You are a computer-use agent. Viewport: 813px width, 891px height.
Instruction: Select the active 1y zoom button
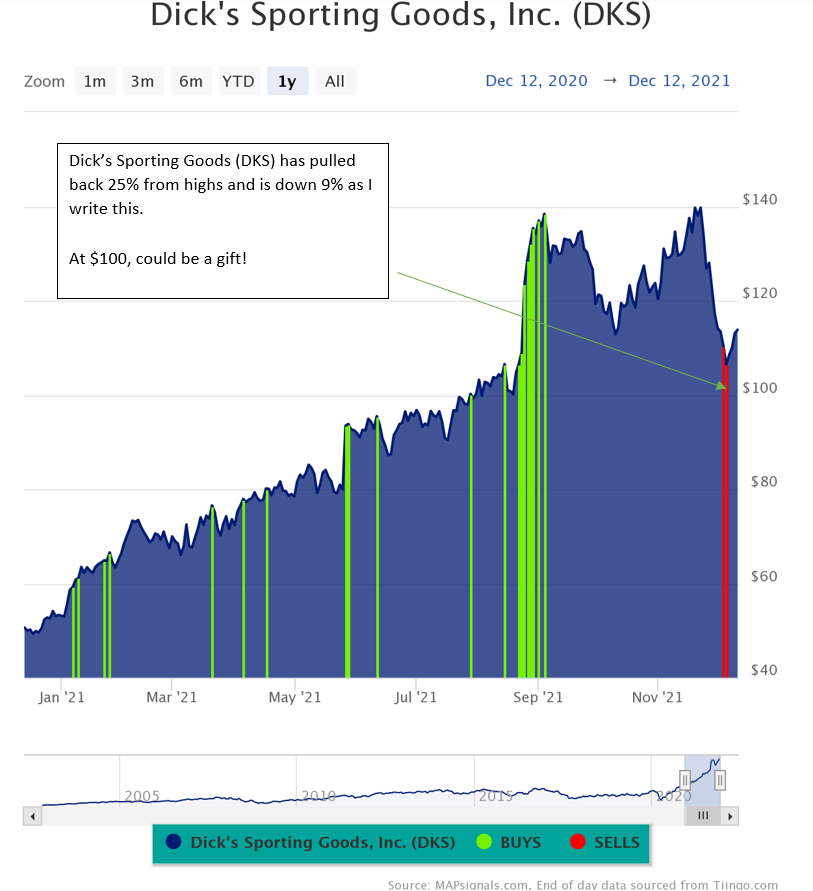(x=287, y=81)
